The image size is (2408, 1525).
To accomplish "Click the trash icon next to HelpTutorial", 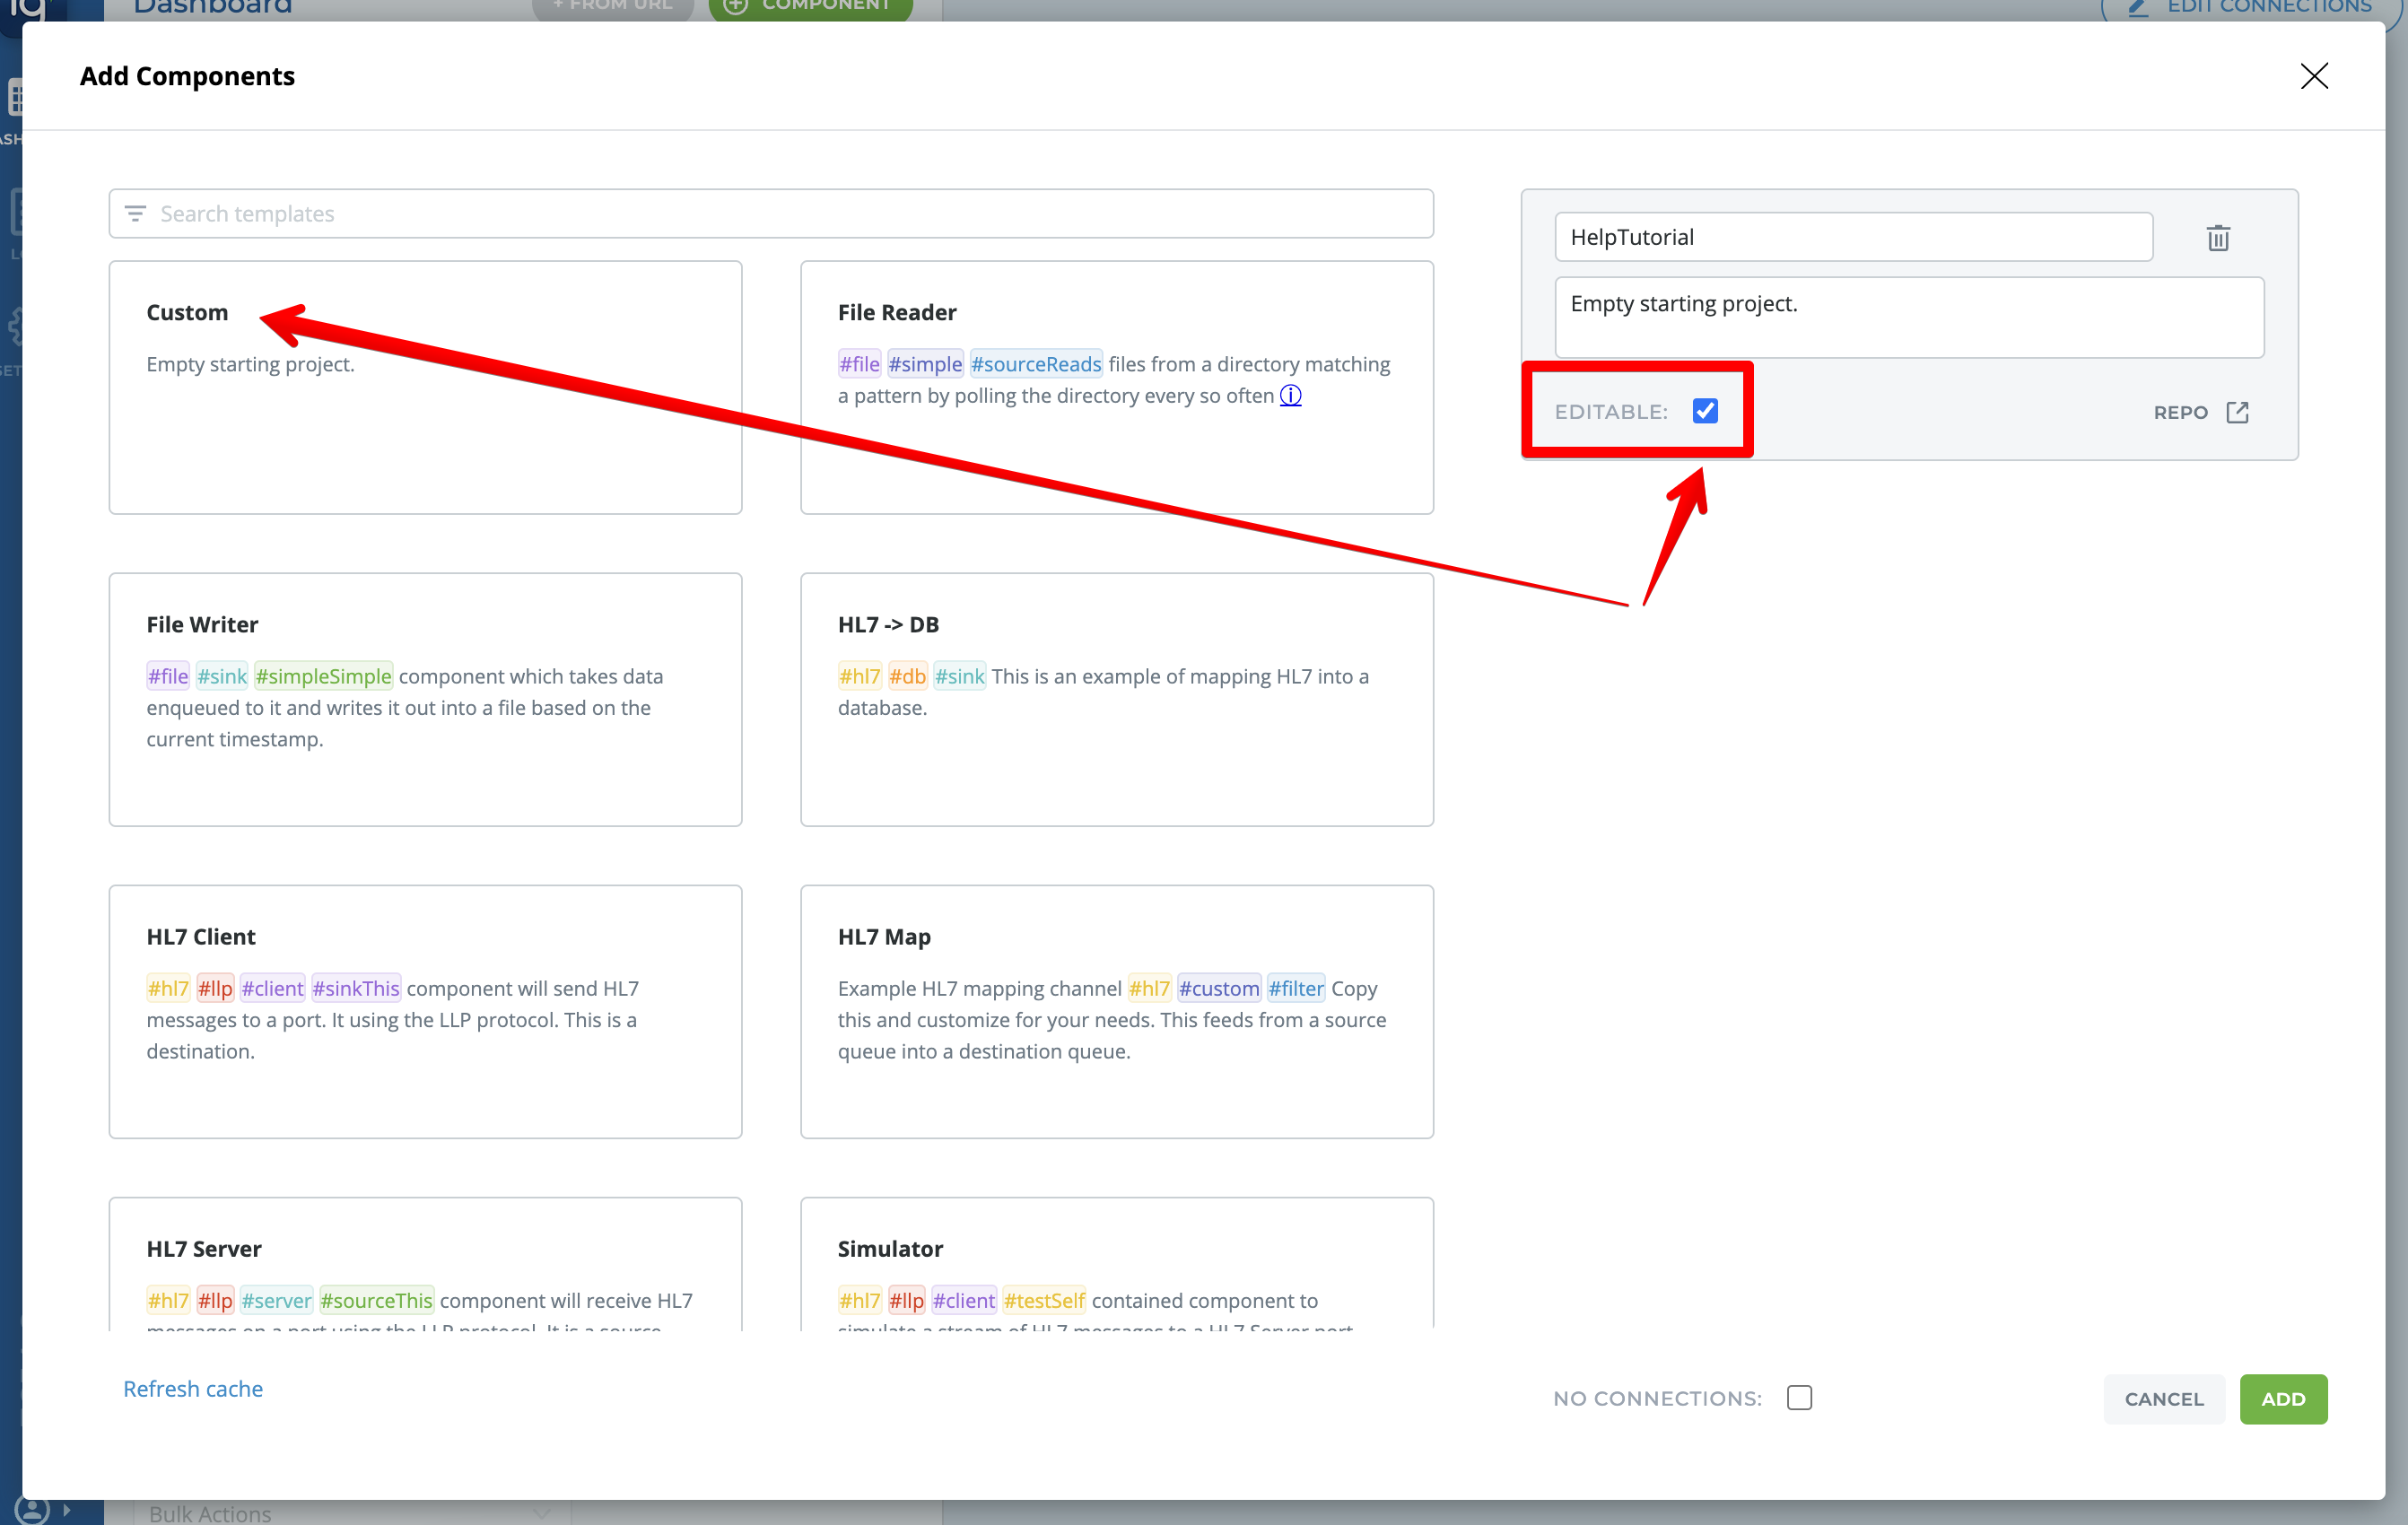I will 2217,238.
